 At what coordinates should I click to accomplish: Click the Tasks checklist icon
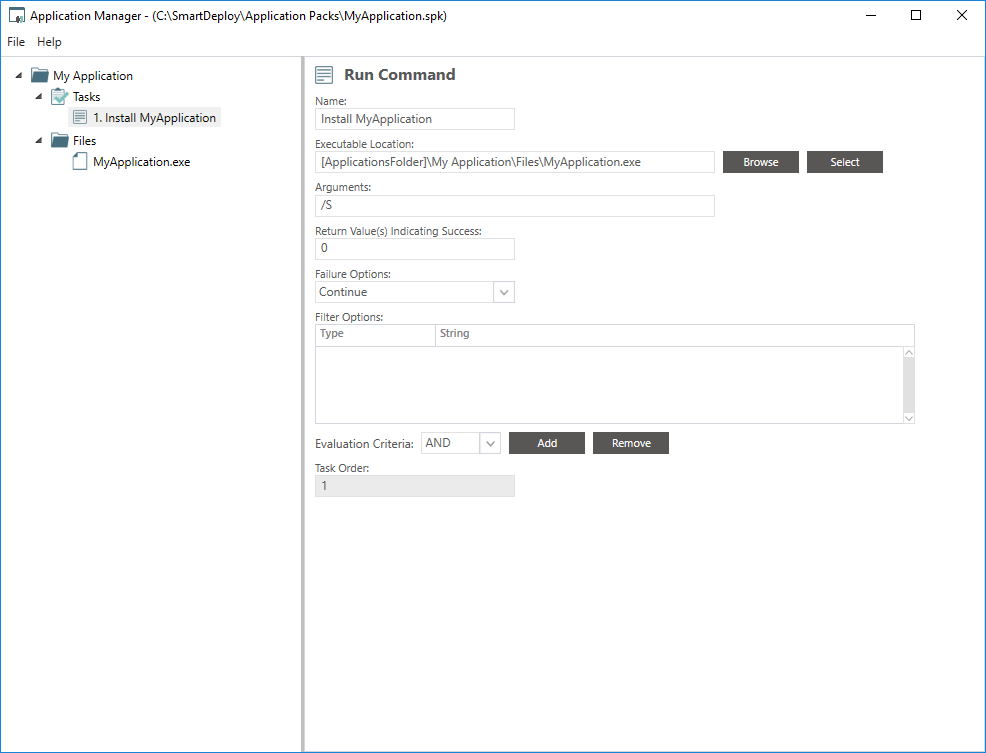pos(60,97)
